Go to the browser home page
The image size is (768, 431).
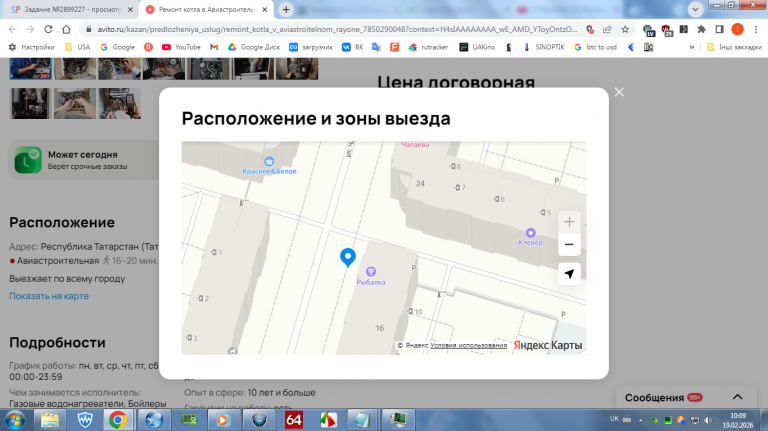[x=66, y=29]
